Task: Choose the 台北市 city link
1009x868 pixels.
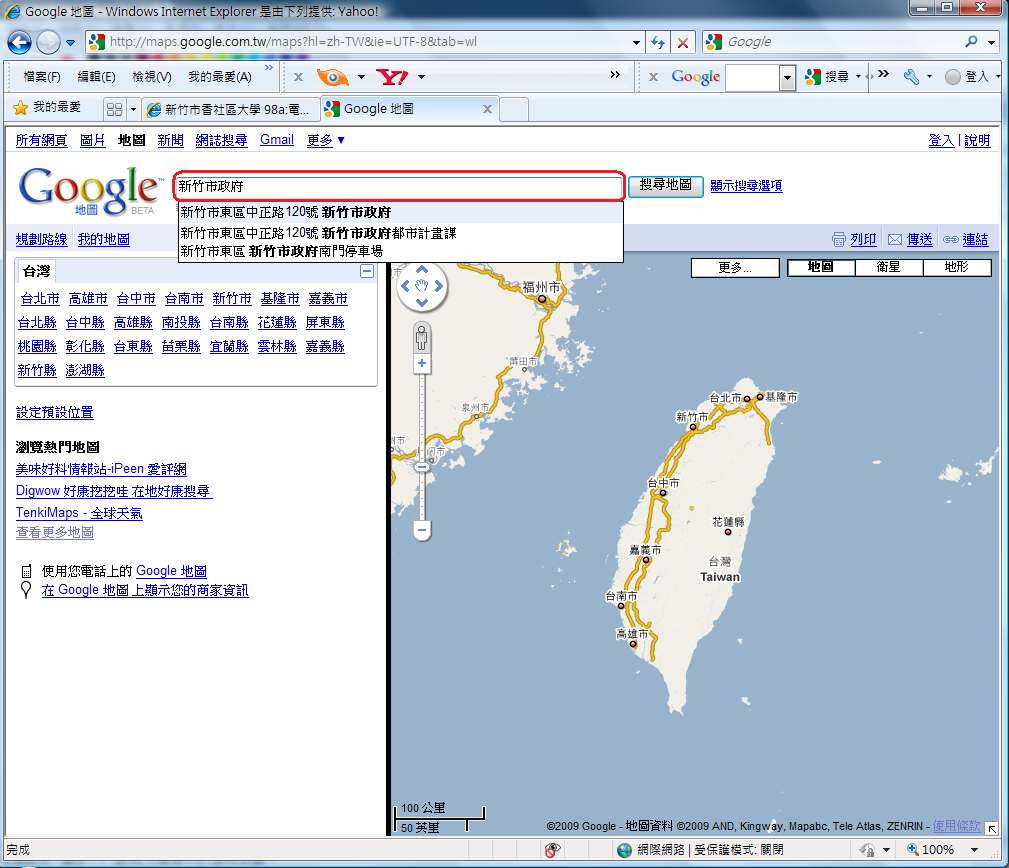Action: (x=40, y=299)
